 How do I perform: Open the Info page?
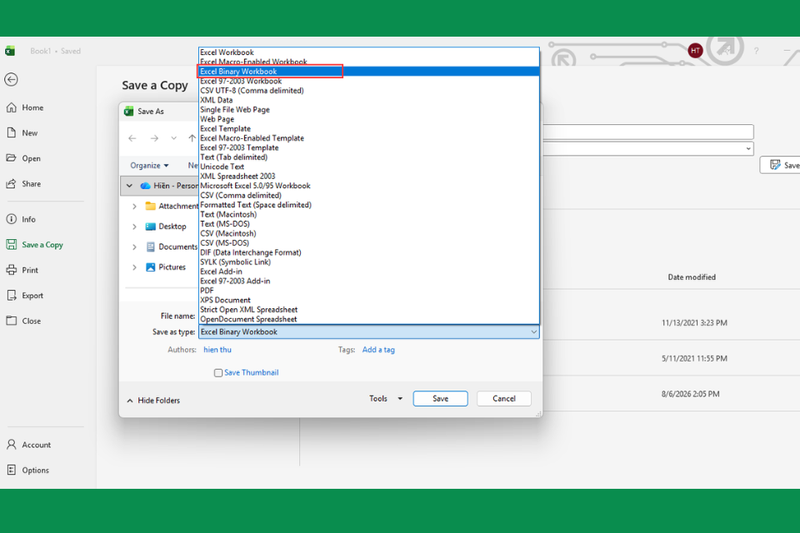tap(21, 219)
